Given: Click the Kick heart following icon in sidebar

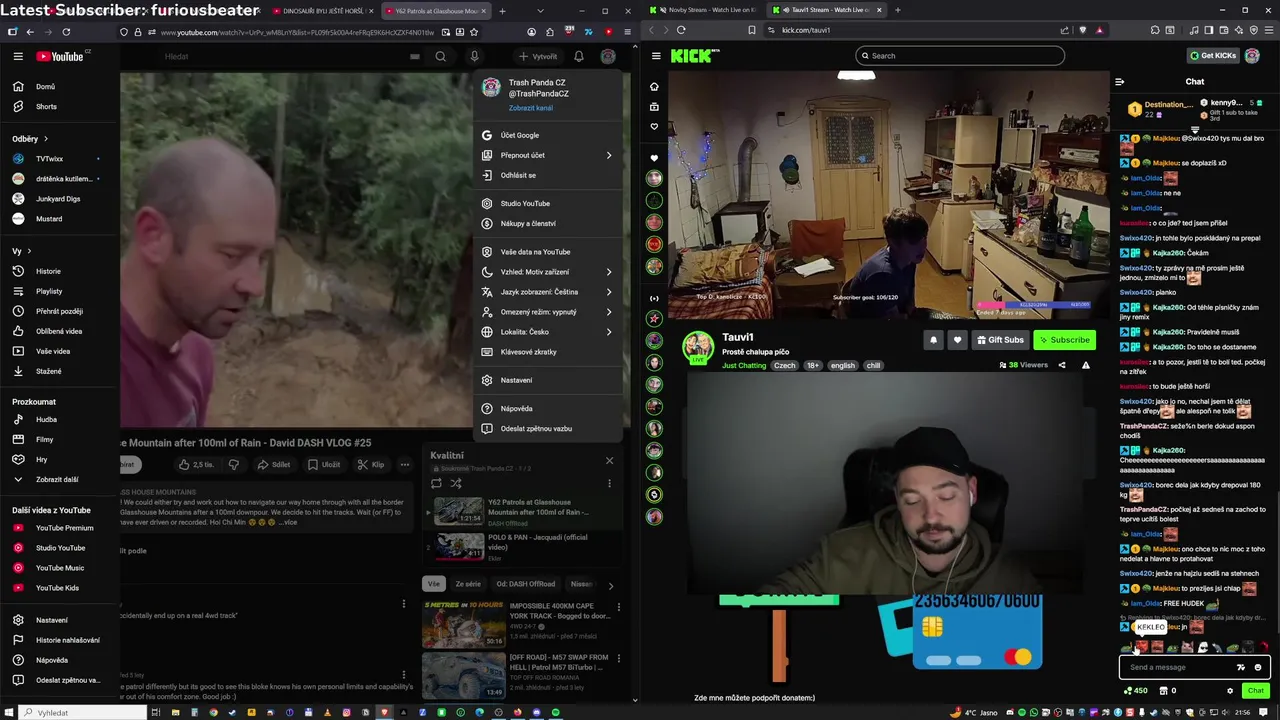Looking at the screenshot, I should pos(654,127).
